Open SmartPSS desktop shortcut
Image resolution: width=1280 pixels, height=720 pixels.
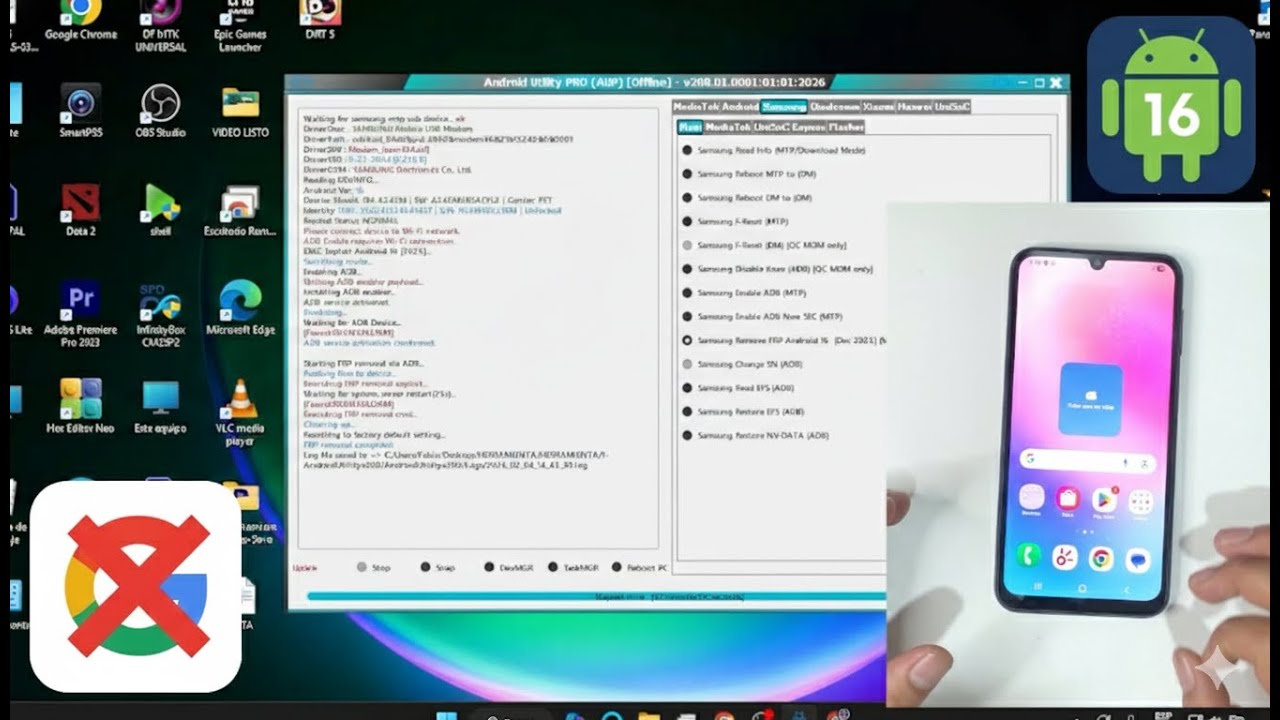tap(80, 111)
